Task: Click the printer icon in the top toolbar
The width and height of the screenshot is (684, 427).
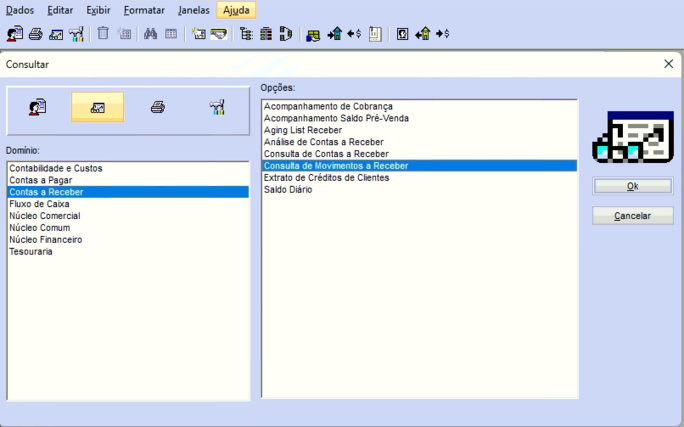Action: (x=36, y=34)
